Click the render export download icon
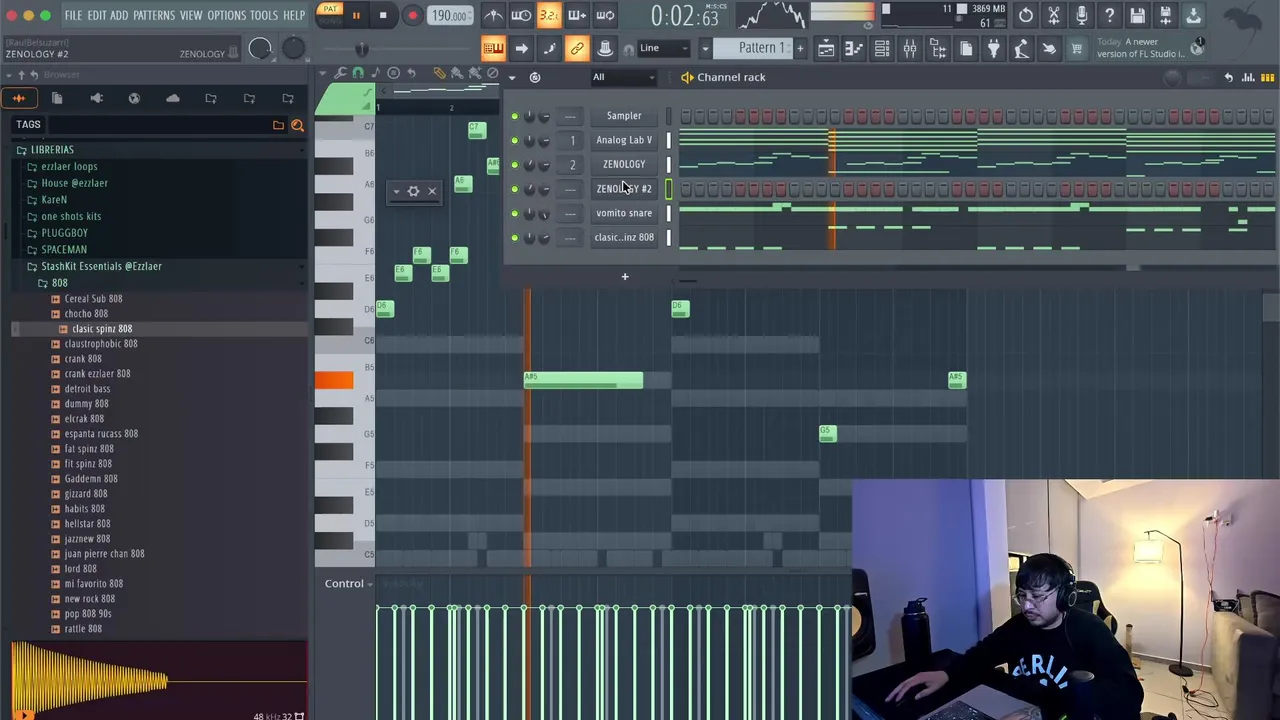 point(1193,16)
